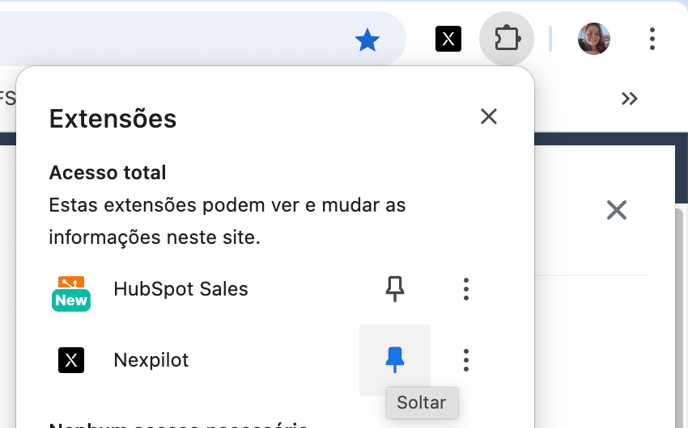Pin HubSpot Sales to the toolbar
The height and width of the screenshot is (428, 688).
point(395,290)
